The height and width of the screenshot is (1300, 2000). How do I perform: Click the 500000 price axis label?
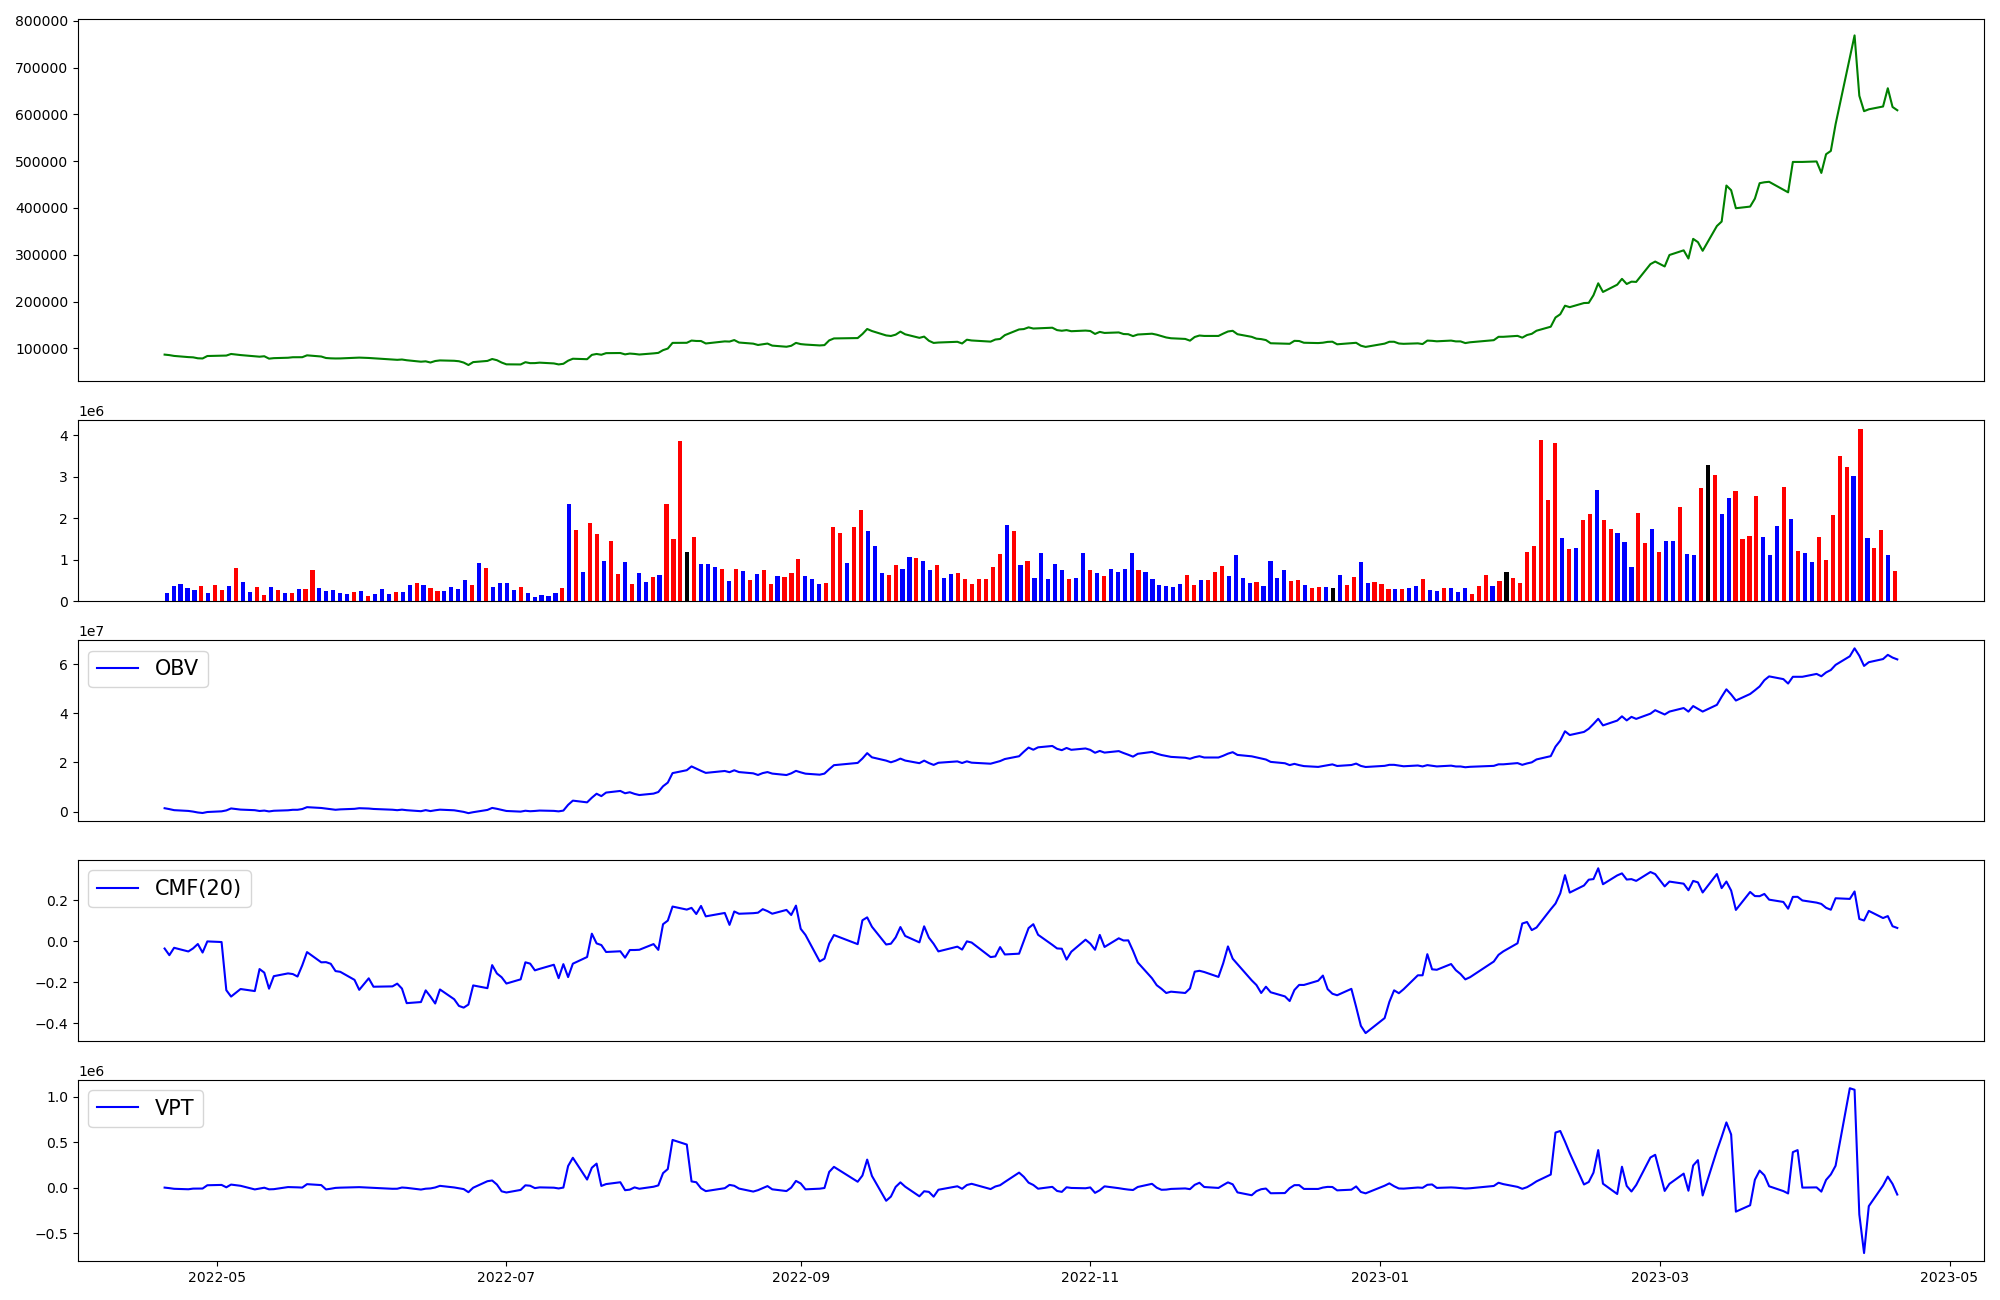pos(42,162)
